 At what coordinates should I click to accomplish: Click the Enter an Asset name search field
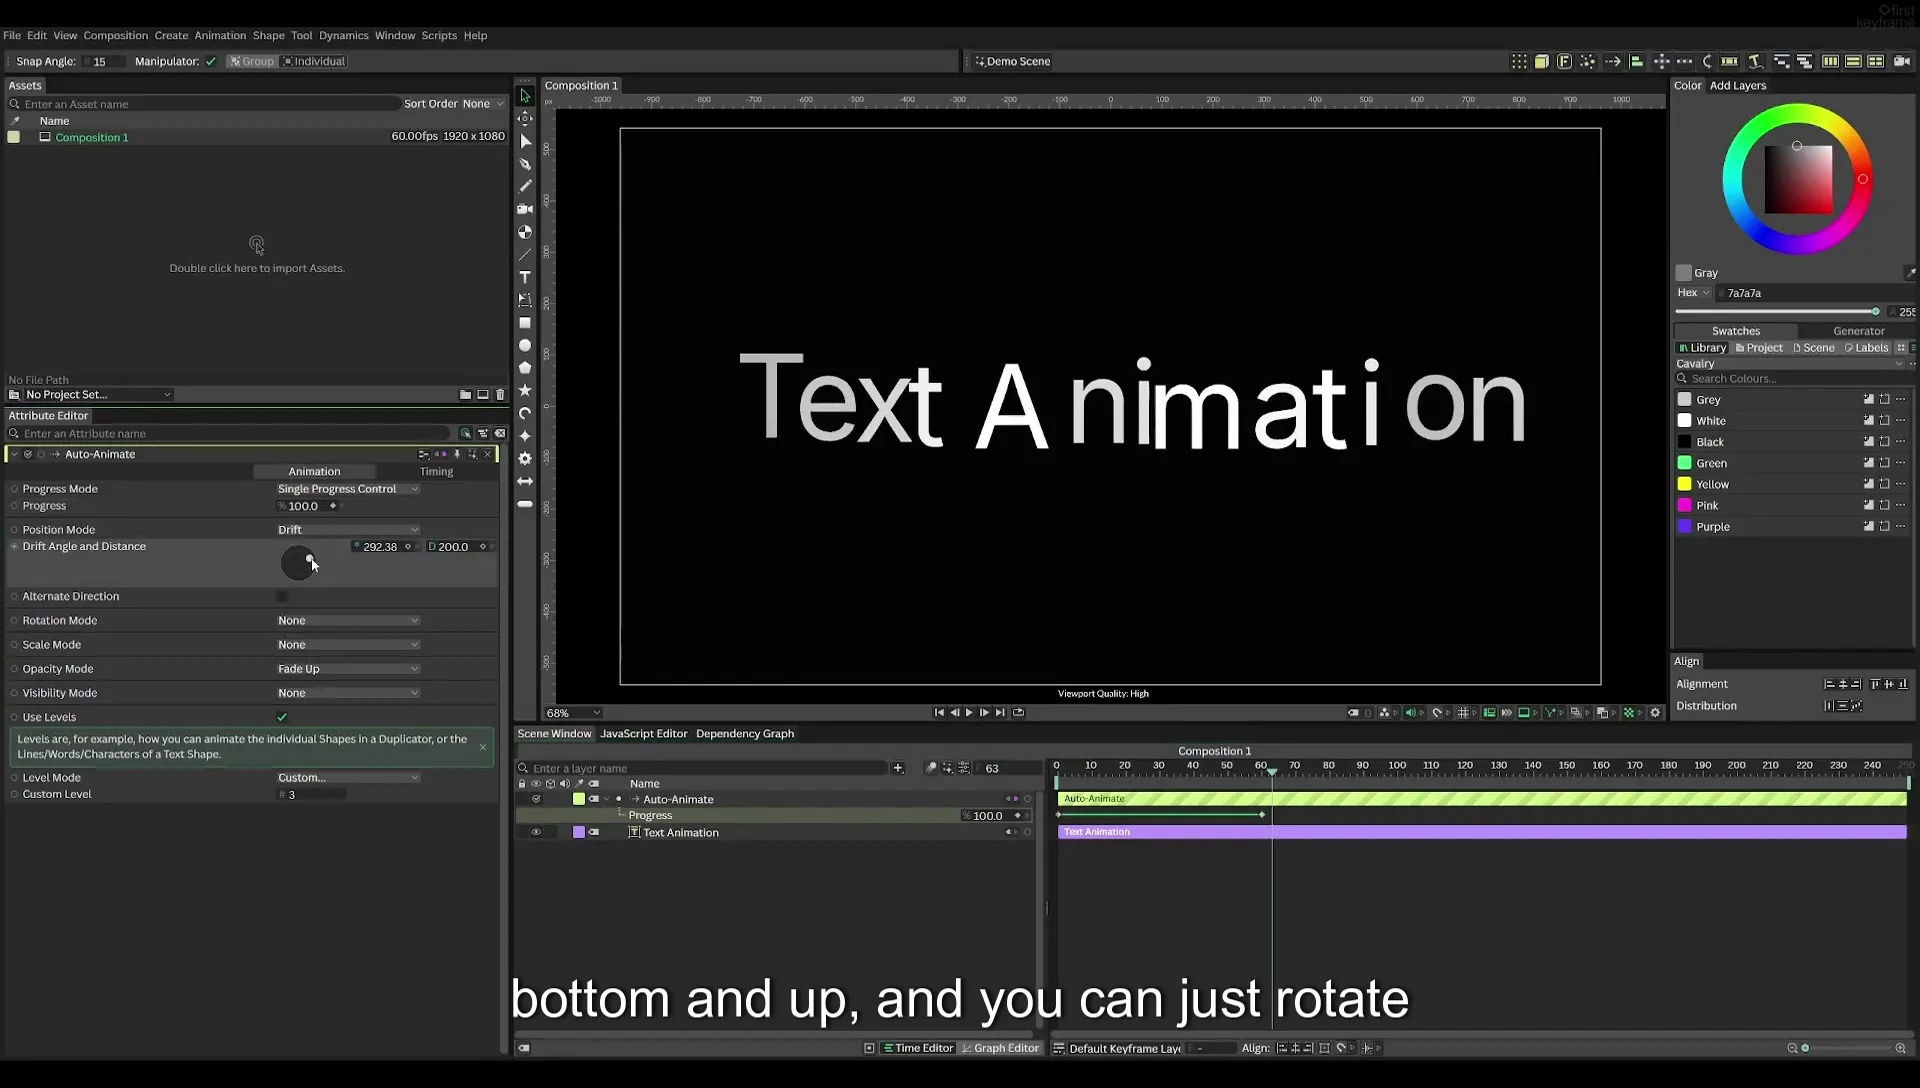pos(205,104)
